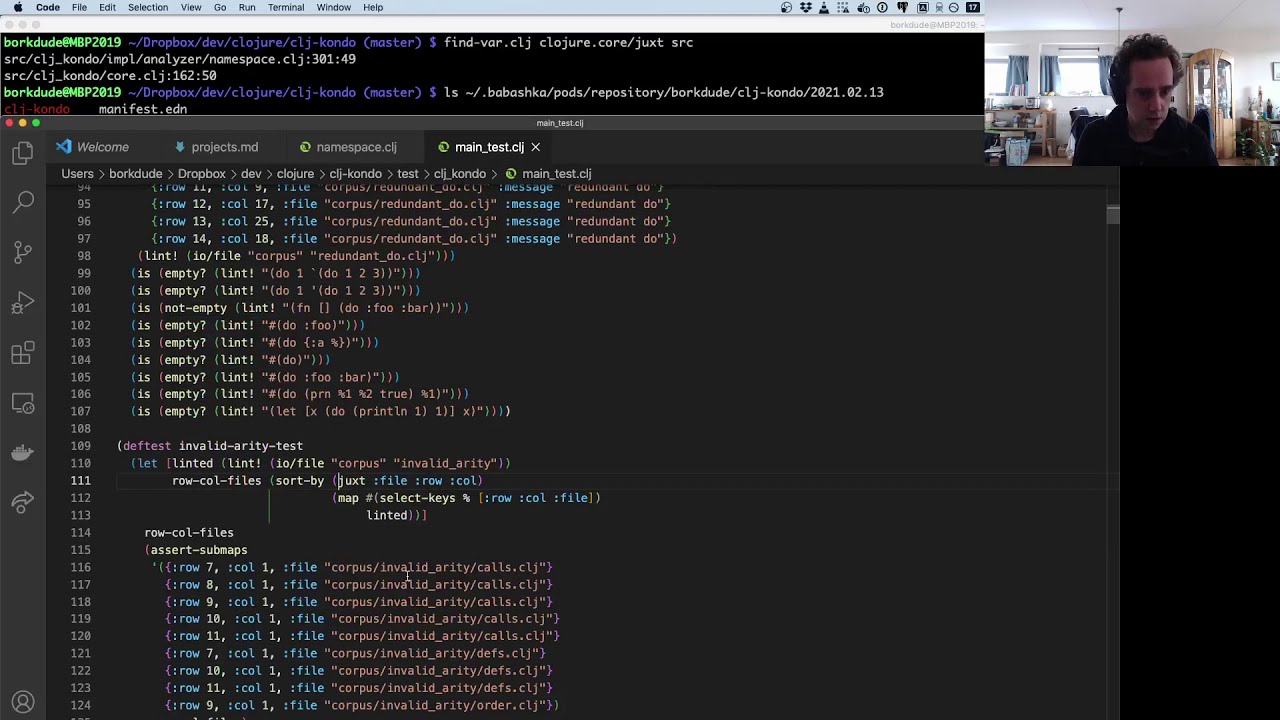Image resolution: width=1280 pixels, height=720 pixels.
Task: Open the Docker view in the activity bar
Action: point(23,453)
